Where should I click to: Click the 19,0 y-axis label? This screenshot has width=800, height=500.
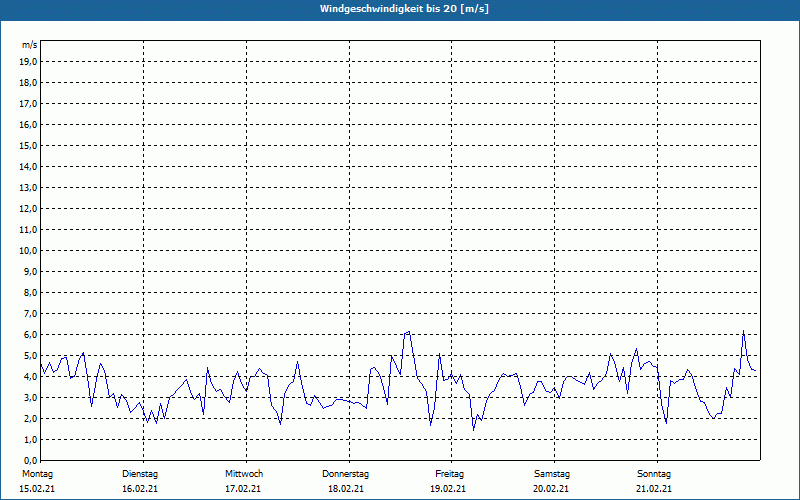click(x=28, y=62)
